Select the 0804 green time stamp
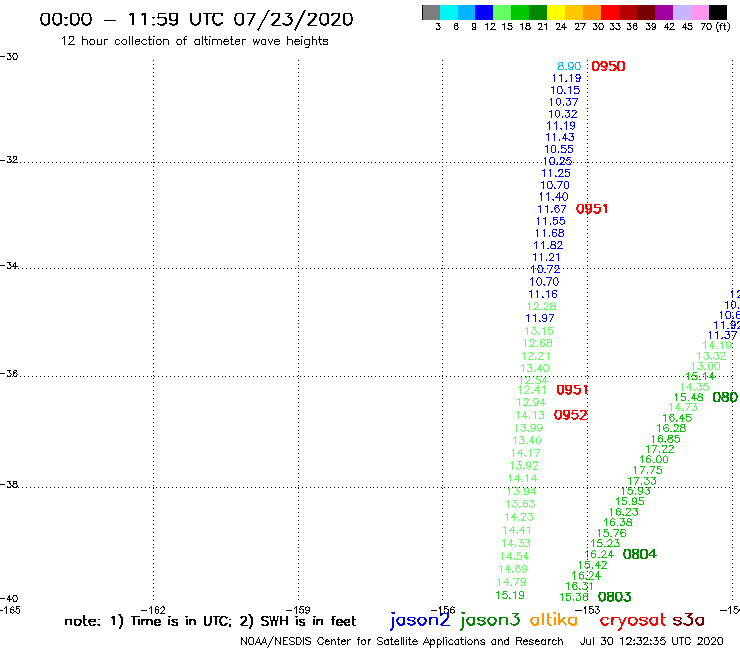The image size is (740, 650). point(639,554)
